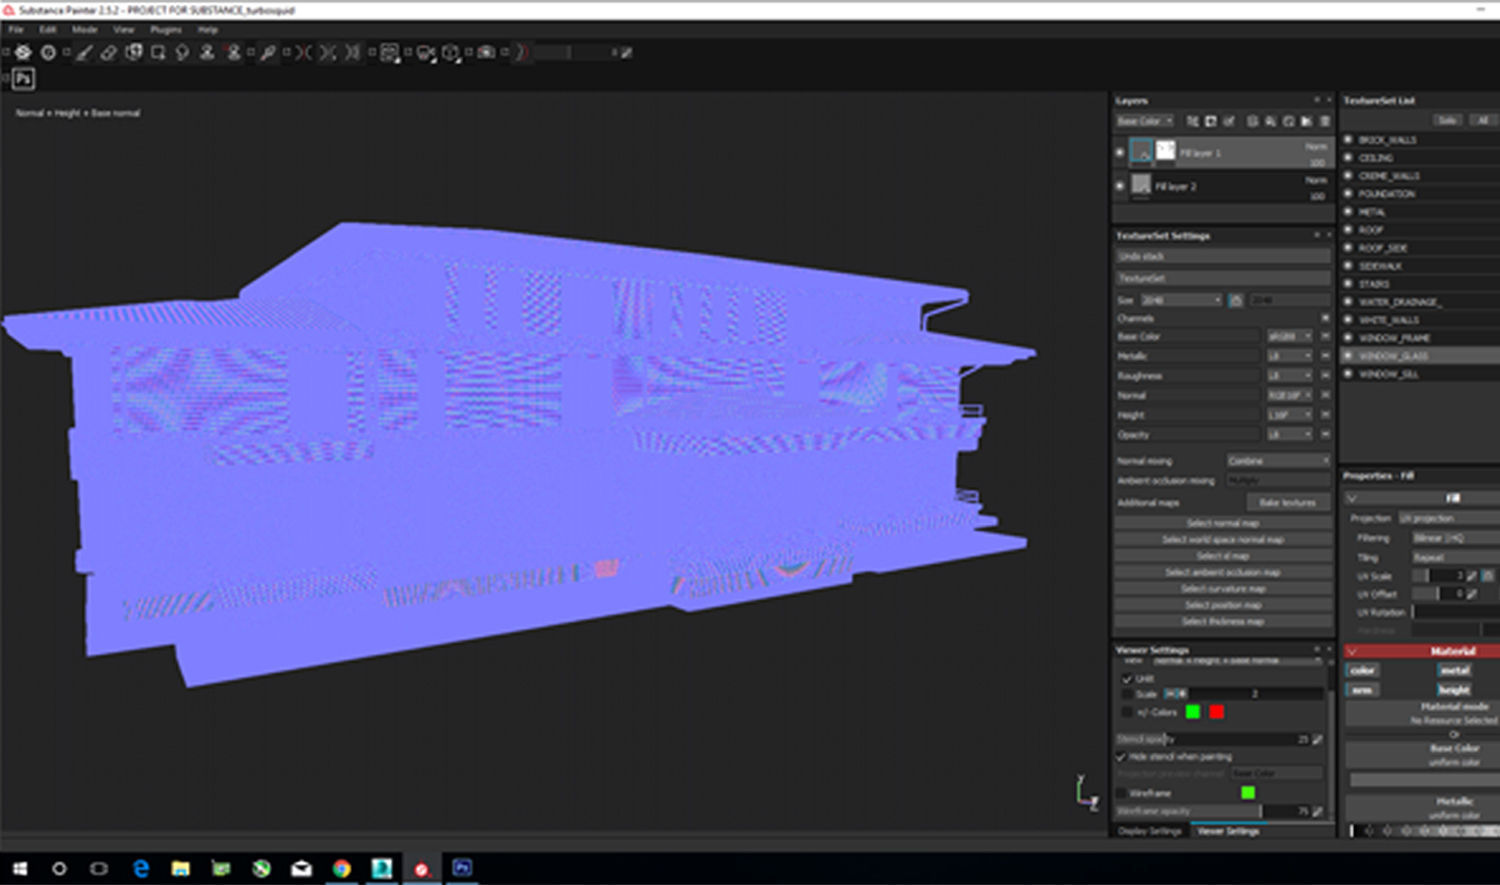This screenshot has height=885, width=1500.
Task: Open the Photoshop export plugin icon
Action: coord(23,78)
